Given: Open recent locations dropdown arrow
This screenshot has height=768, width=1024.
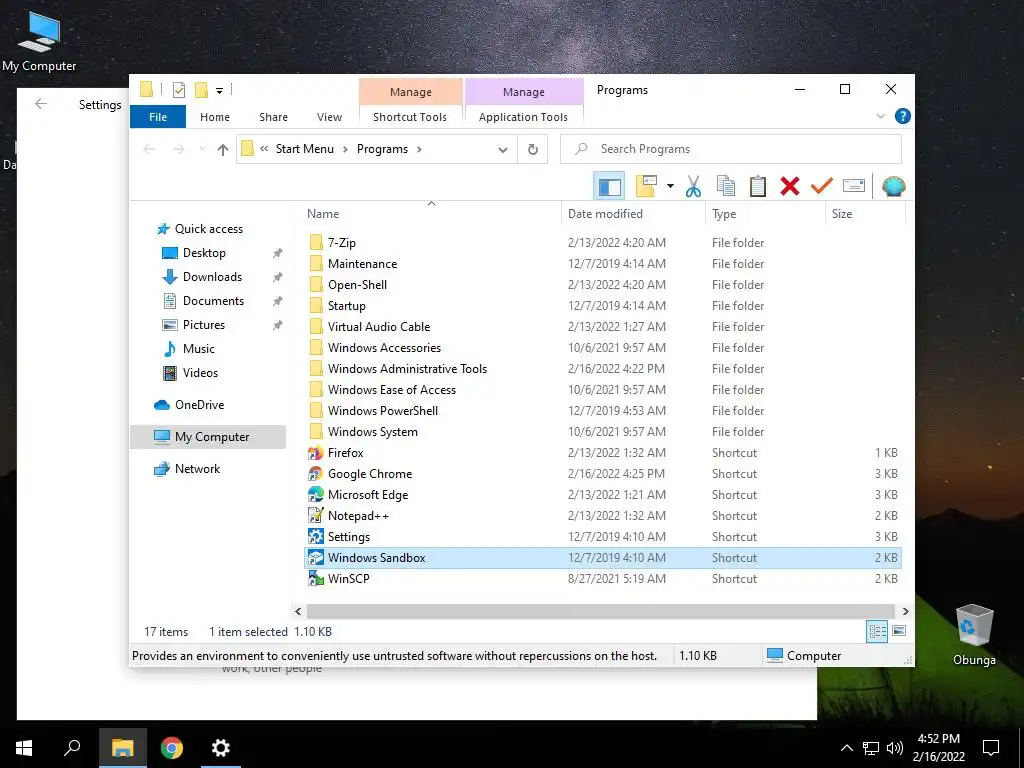Looking at the screenshot, I should tap(202, 150).
